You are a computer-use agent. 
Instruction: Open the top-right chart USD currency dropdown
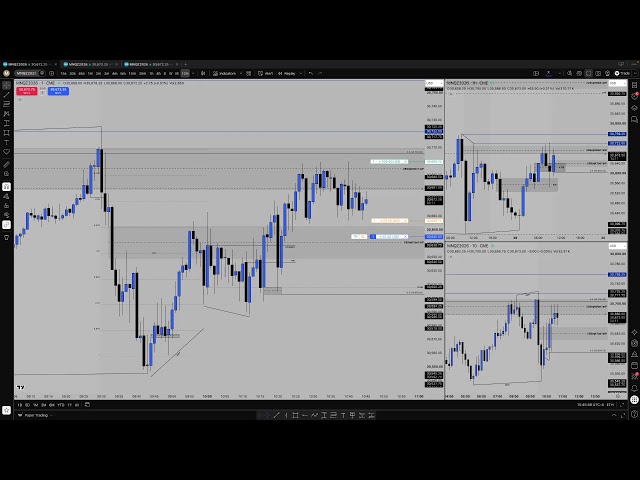tap(617, 83)
